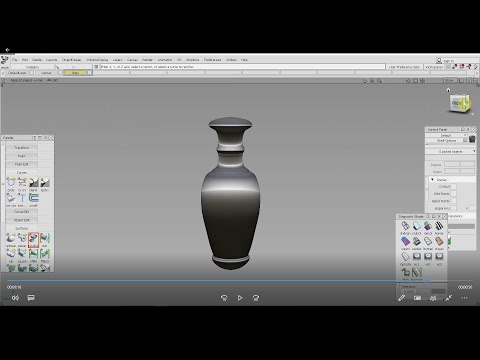Open the Edit menu
The width and height of the screenshot is (480, 360).
(25, 60)
